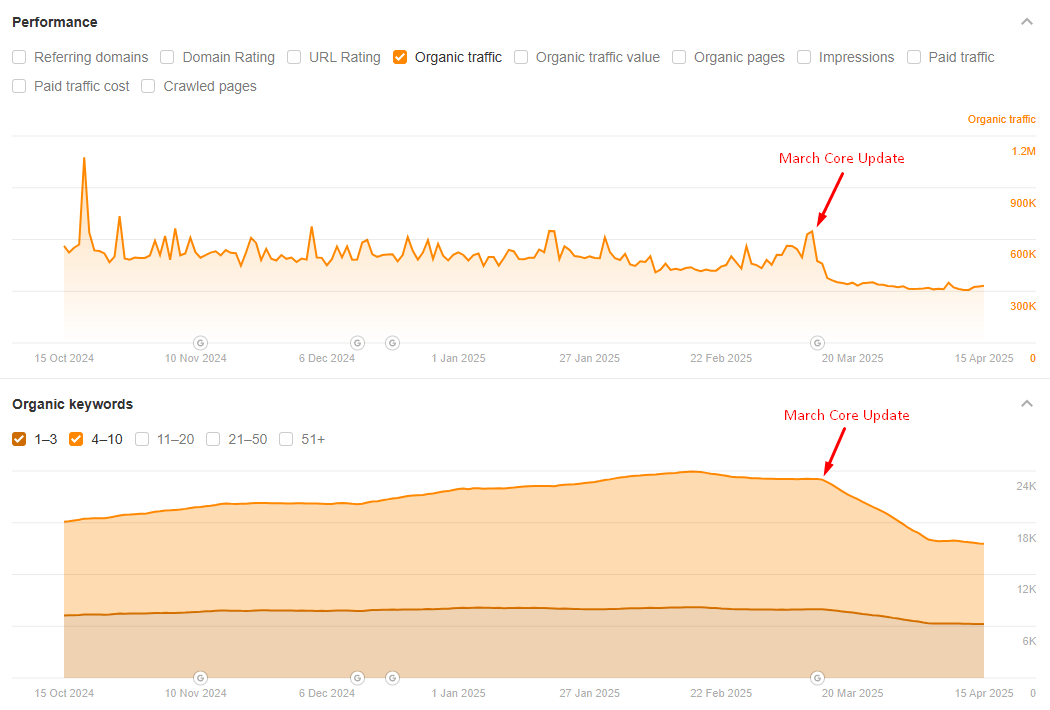Click the second Google update marker after 6 Dec 2024 in the Performance chart
This screenshot has height=710, width=1050.
click(x=392, y=343)
